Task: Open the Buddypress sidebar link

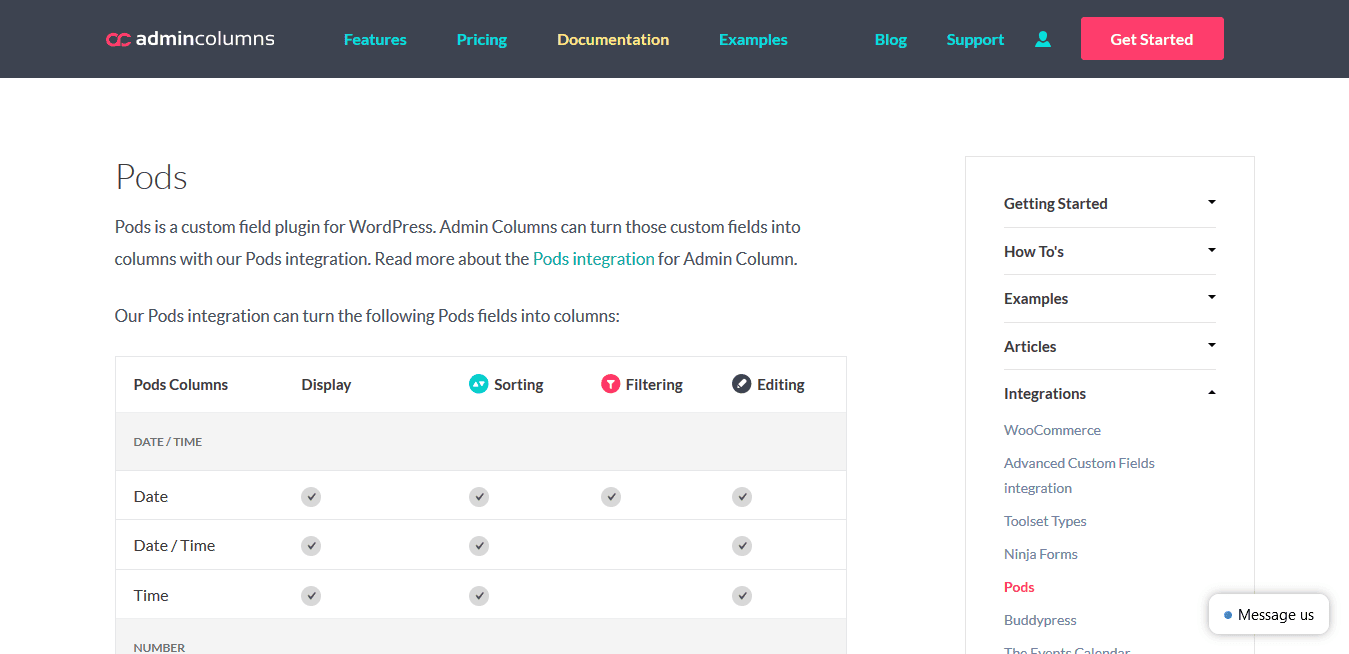Action: [1040, 620]
